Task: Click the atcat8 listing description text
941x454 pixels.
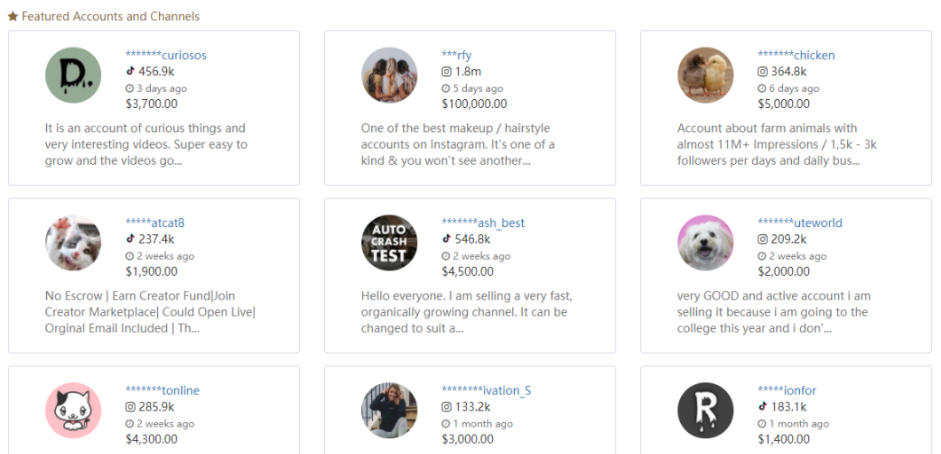Action: (x=150, y=312)
